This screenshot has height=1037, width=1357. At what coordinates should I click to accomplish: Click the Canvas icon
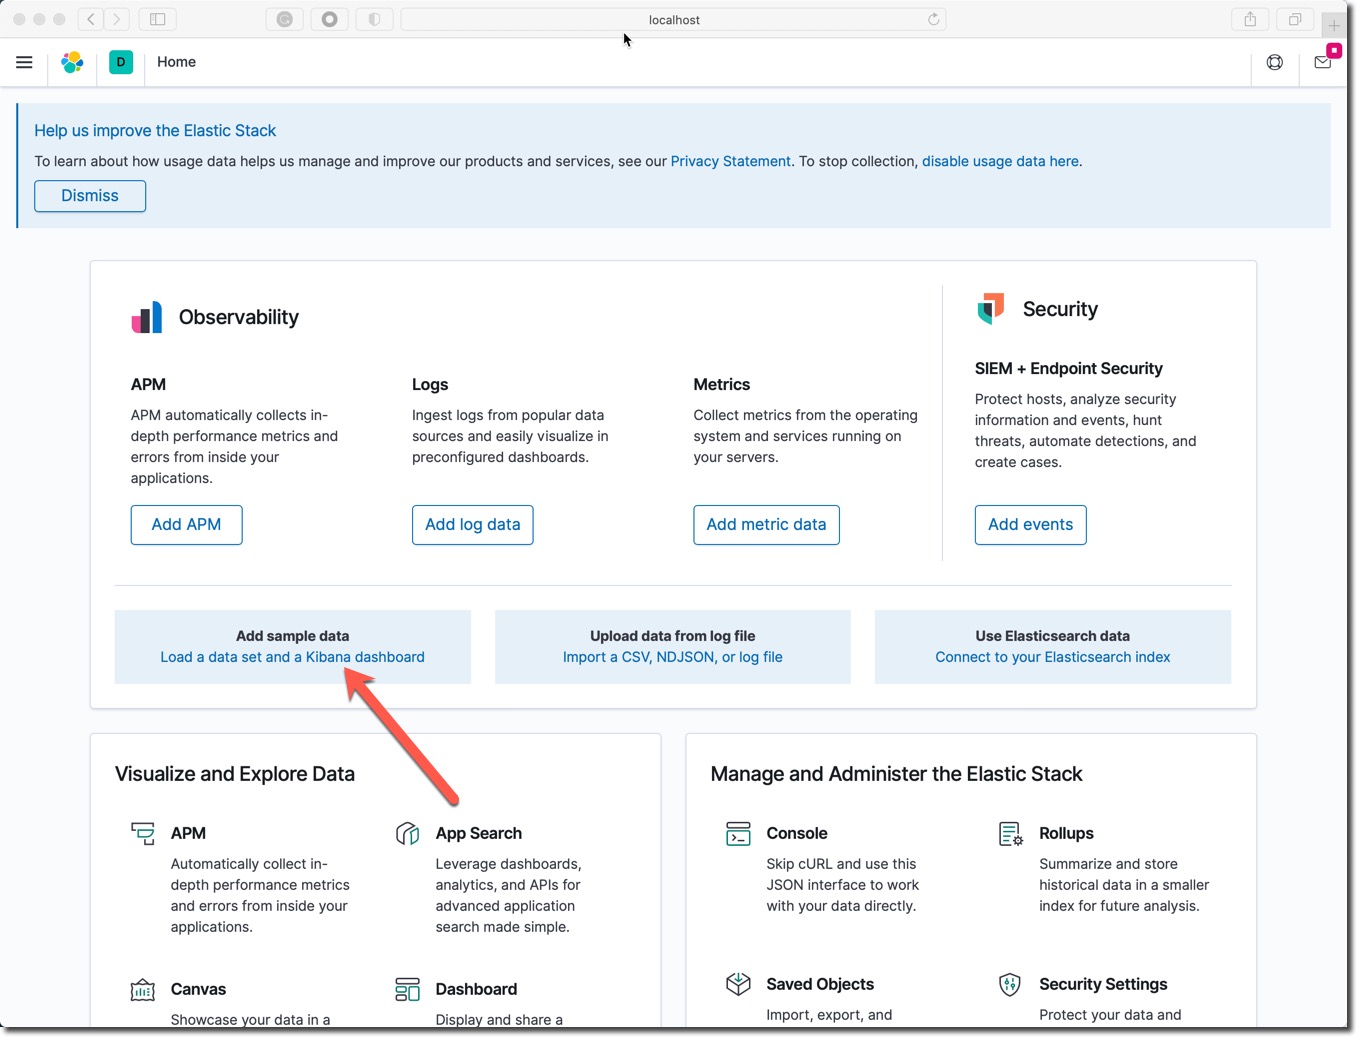pos(143,990)
